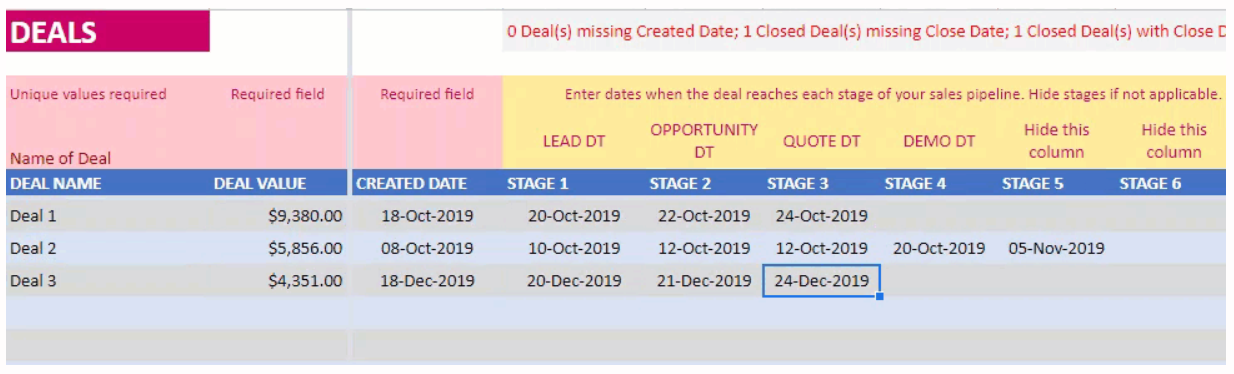Select Deal 1 created date 18-Oct-2019
Viewport: 1234px width, 374px height.
point(427,215)
